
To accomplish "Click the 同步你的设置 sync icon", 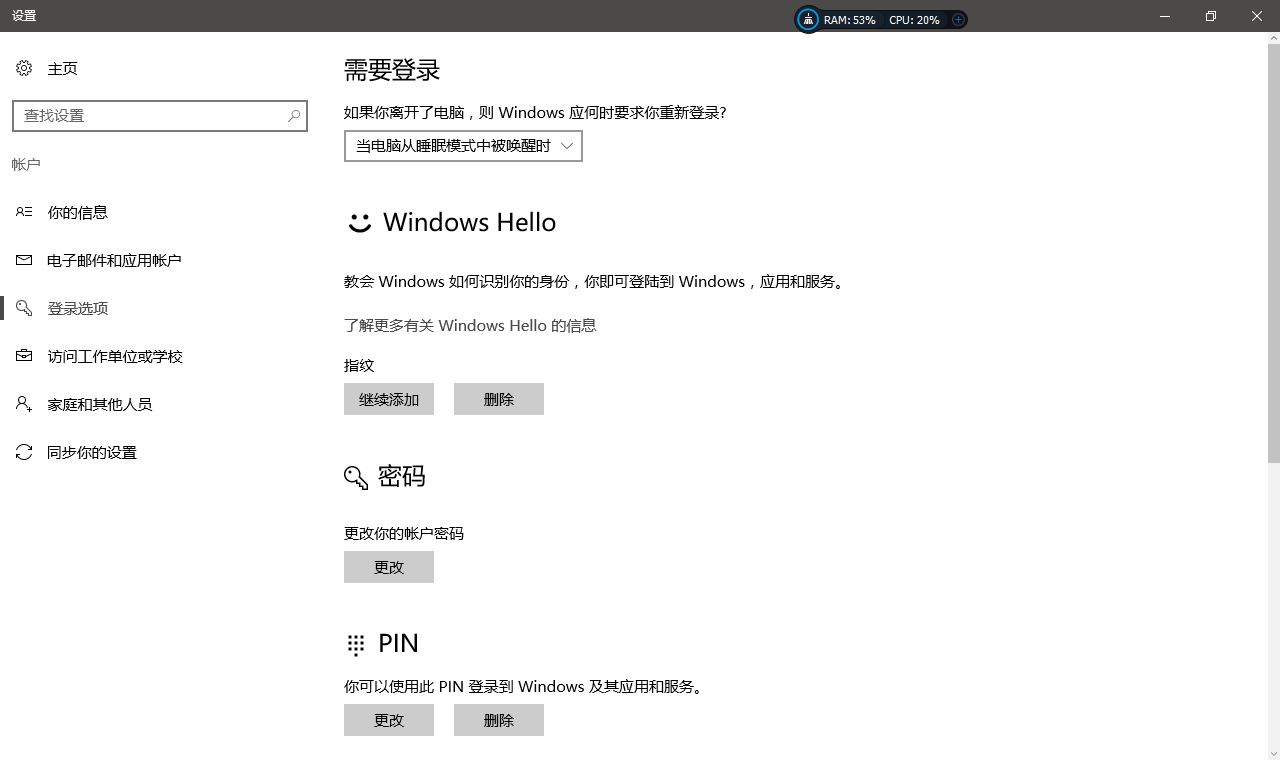I will click(x=24, y=452).
